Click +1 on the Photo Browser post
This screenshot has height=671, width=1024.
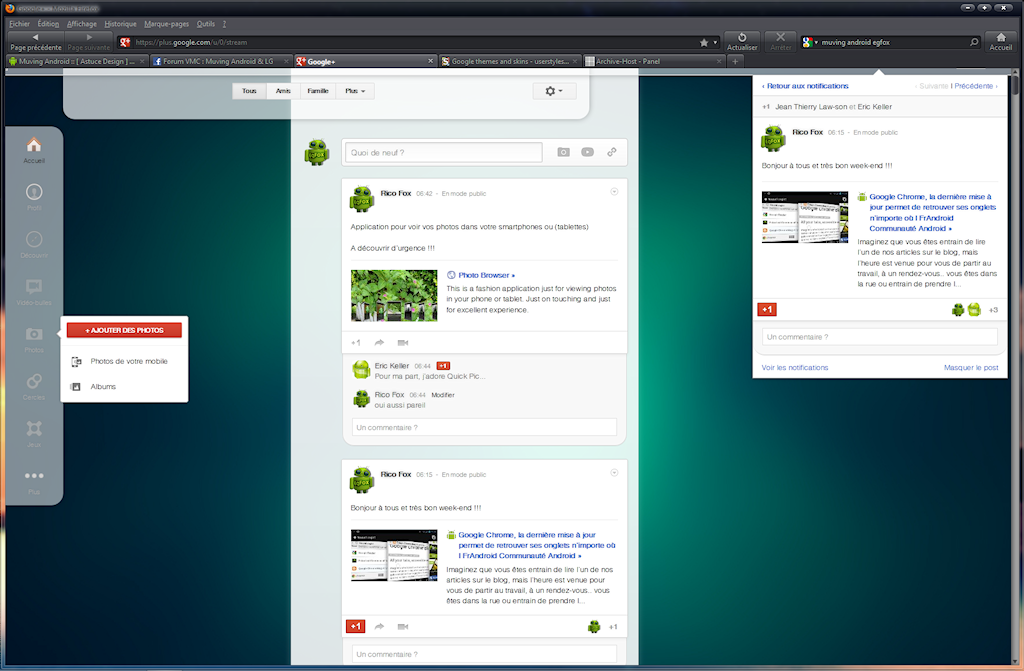pyautogui.click(x=355, y=342)
